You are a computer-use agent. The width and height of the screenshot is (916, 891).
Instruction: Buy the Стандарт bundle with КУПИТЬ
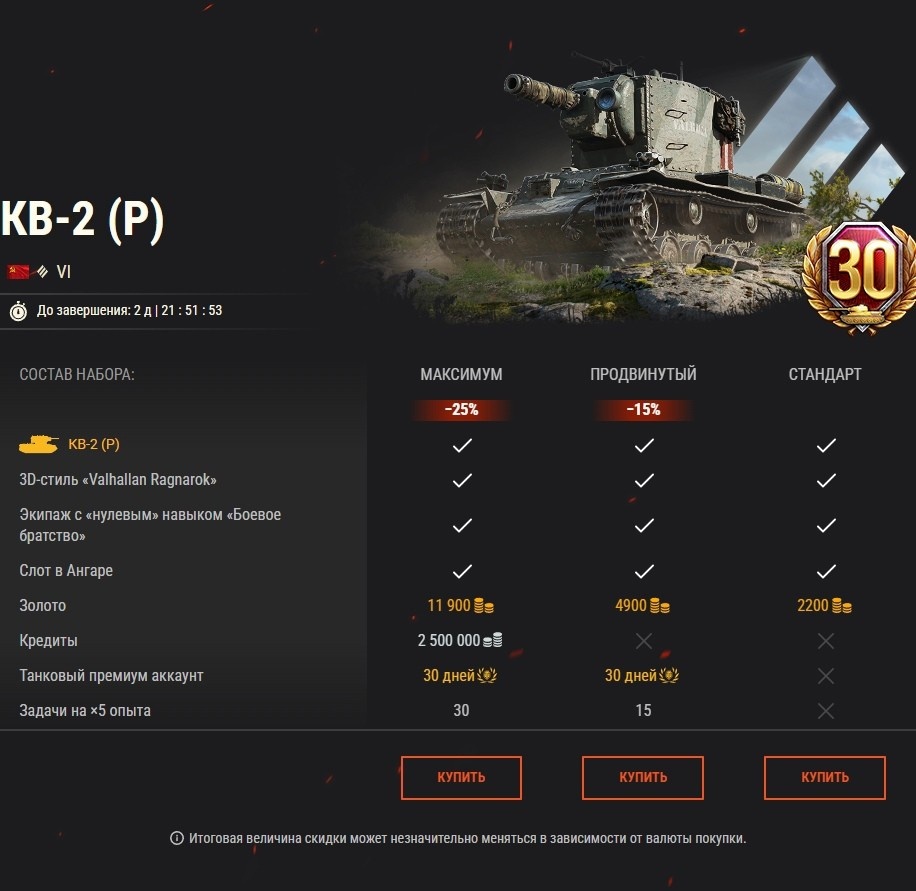pyautogui.click(x=825, y=778)
